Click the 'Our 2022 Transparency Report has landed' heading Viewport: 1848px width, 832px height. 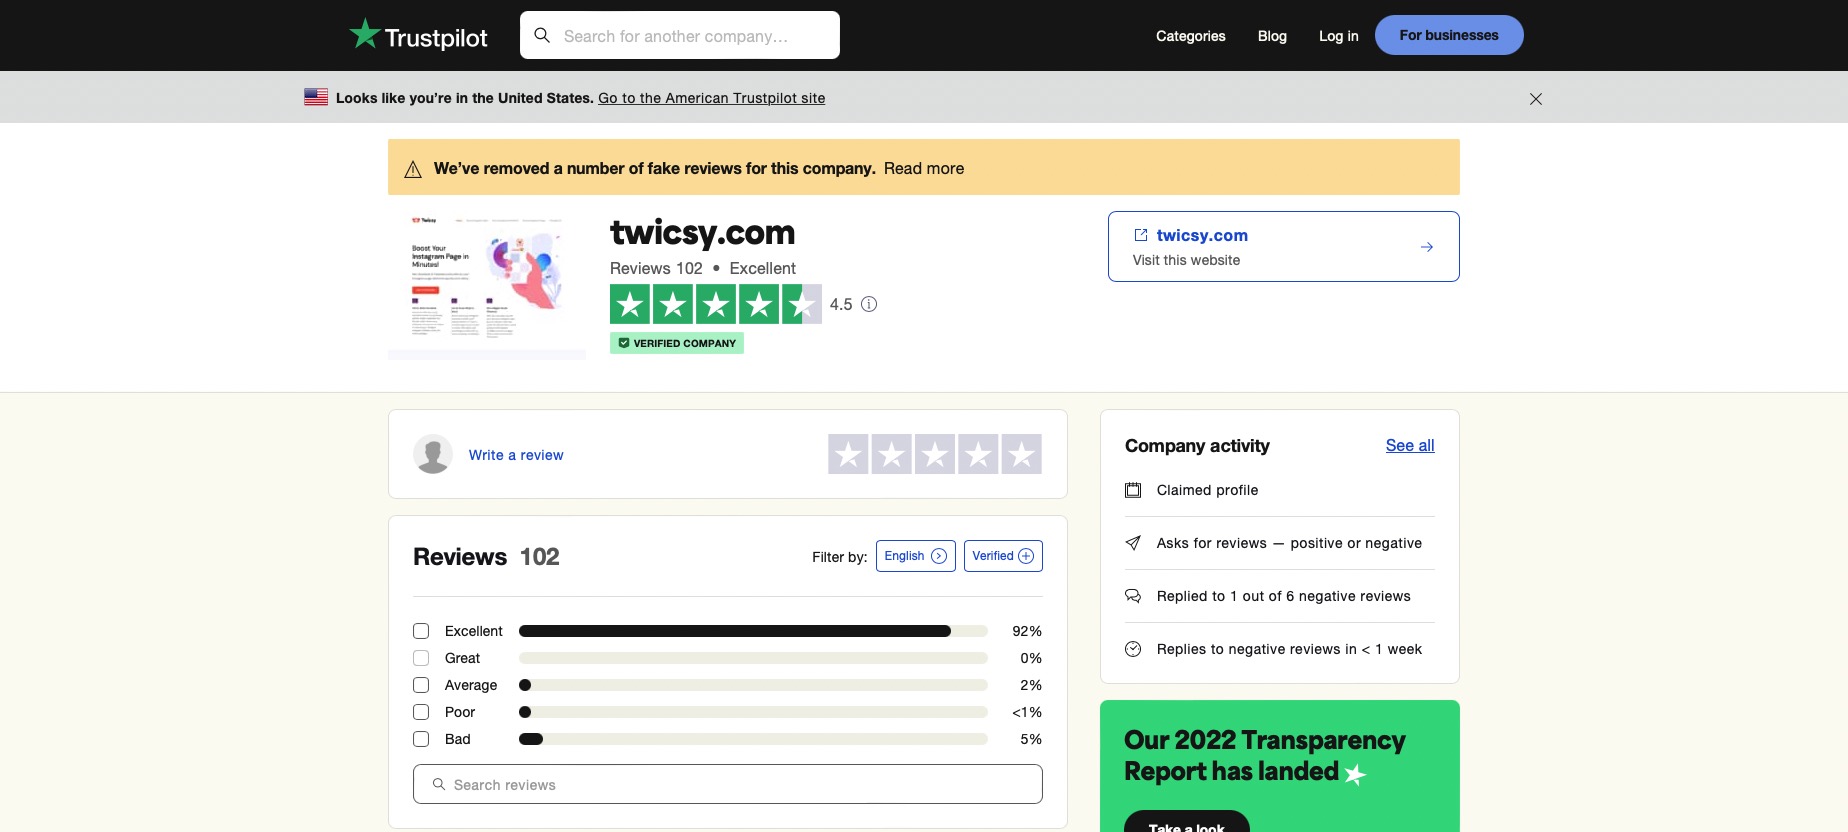tap(1264, 756)
